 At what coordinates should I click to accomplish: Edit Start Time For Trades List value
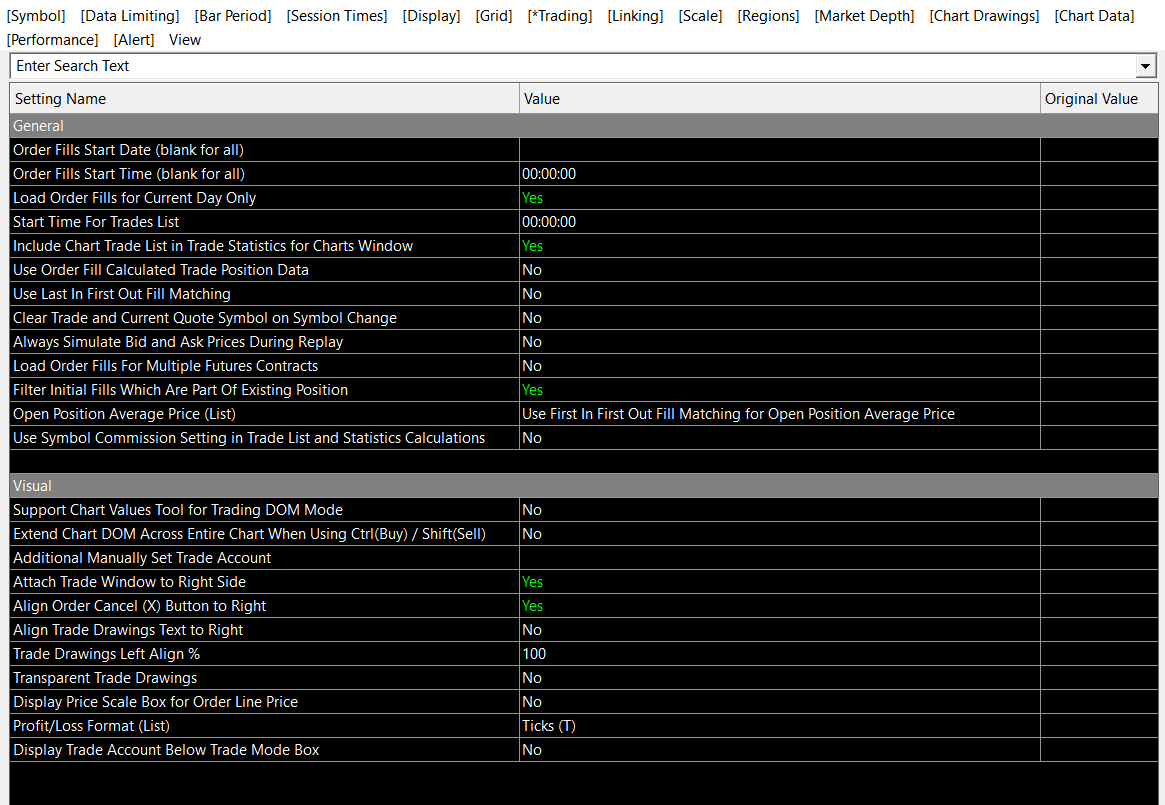click(x=779, y=222)
